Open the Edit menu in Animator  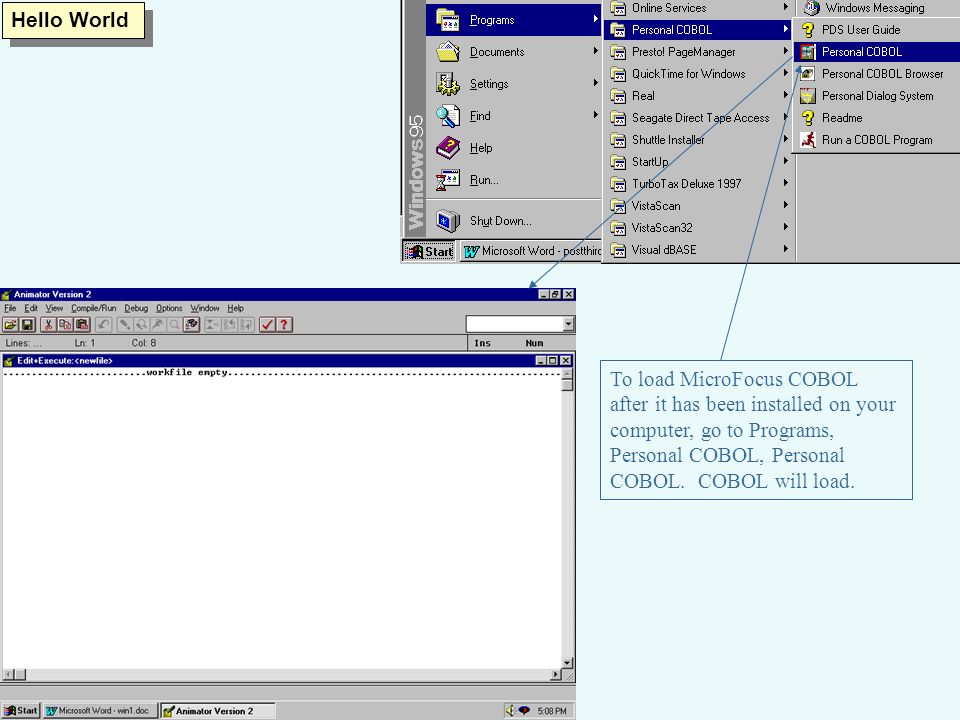31,308
